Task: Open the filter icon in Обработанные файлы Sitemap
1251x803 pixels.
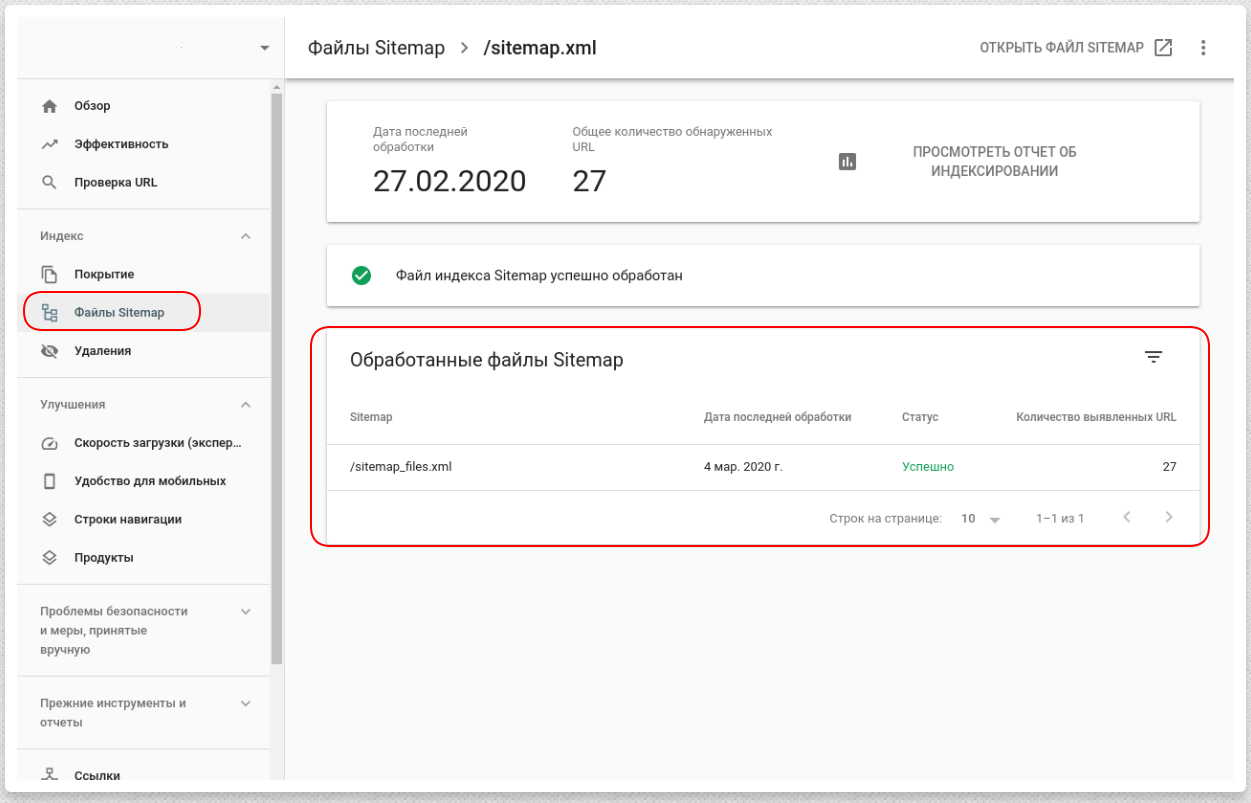Action: tap(1154, 356)
